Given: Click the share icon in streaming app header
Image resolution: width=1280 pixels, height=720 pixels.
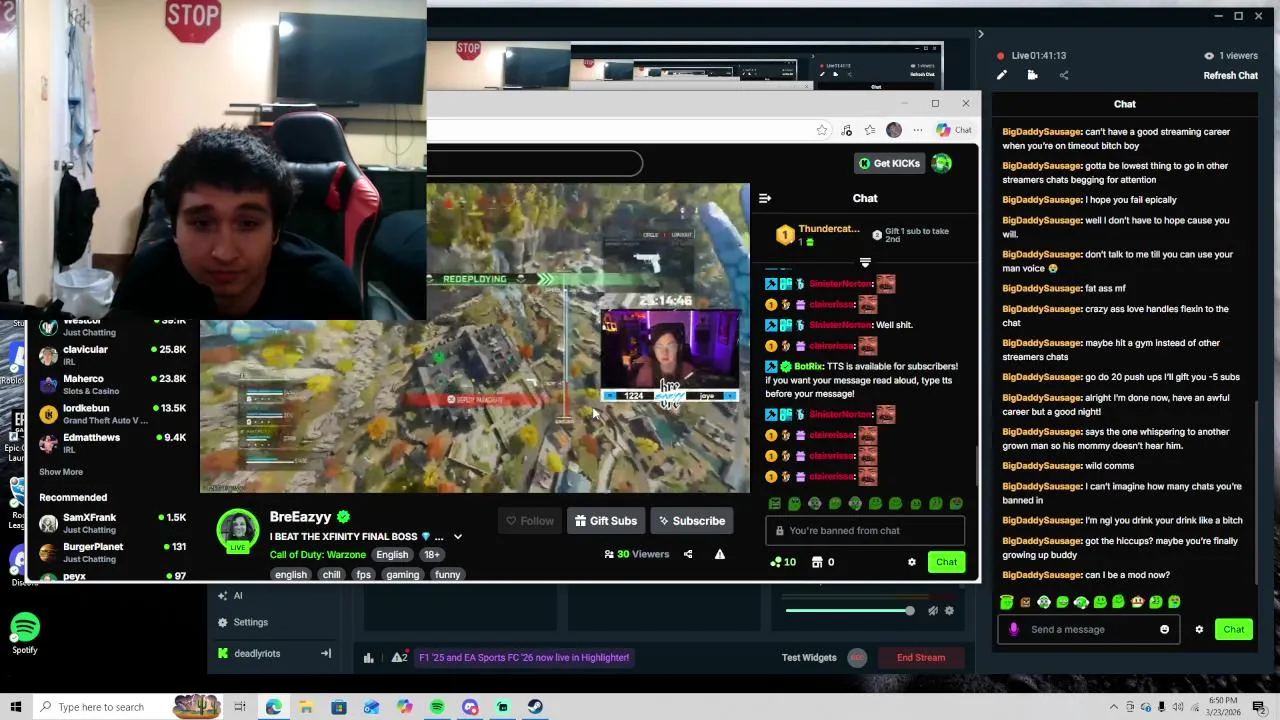Looking at the screenshot, I should tap(1064, 75).
